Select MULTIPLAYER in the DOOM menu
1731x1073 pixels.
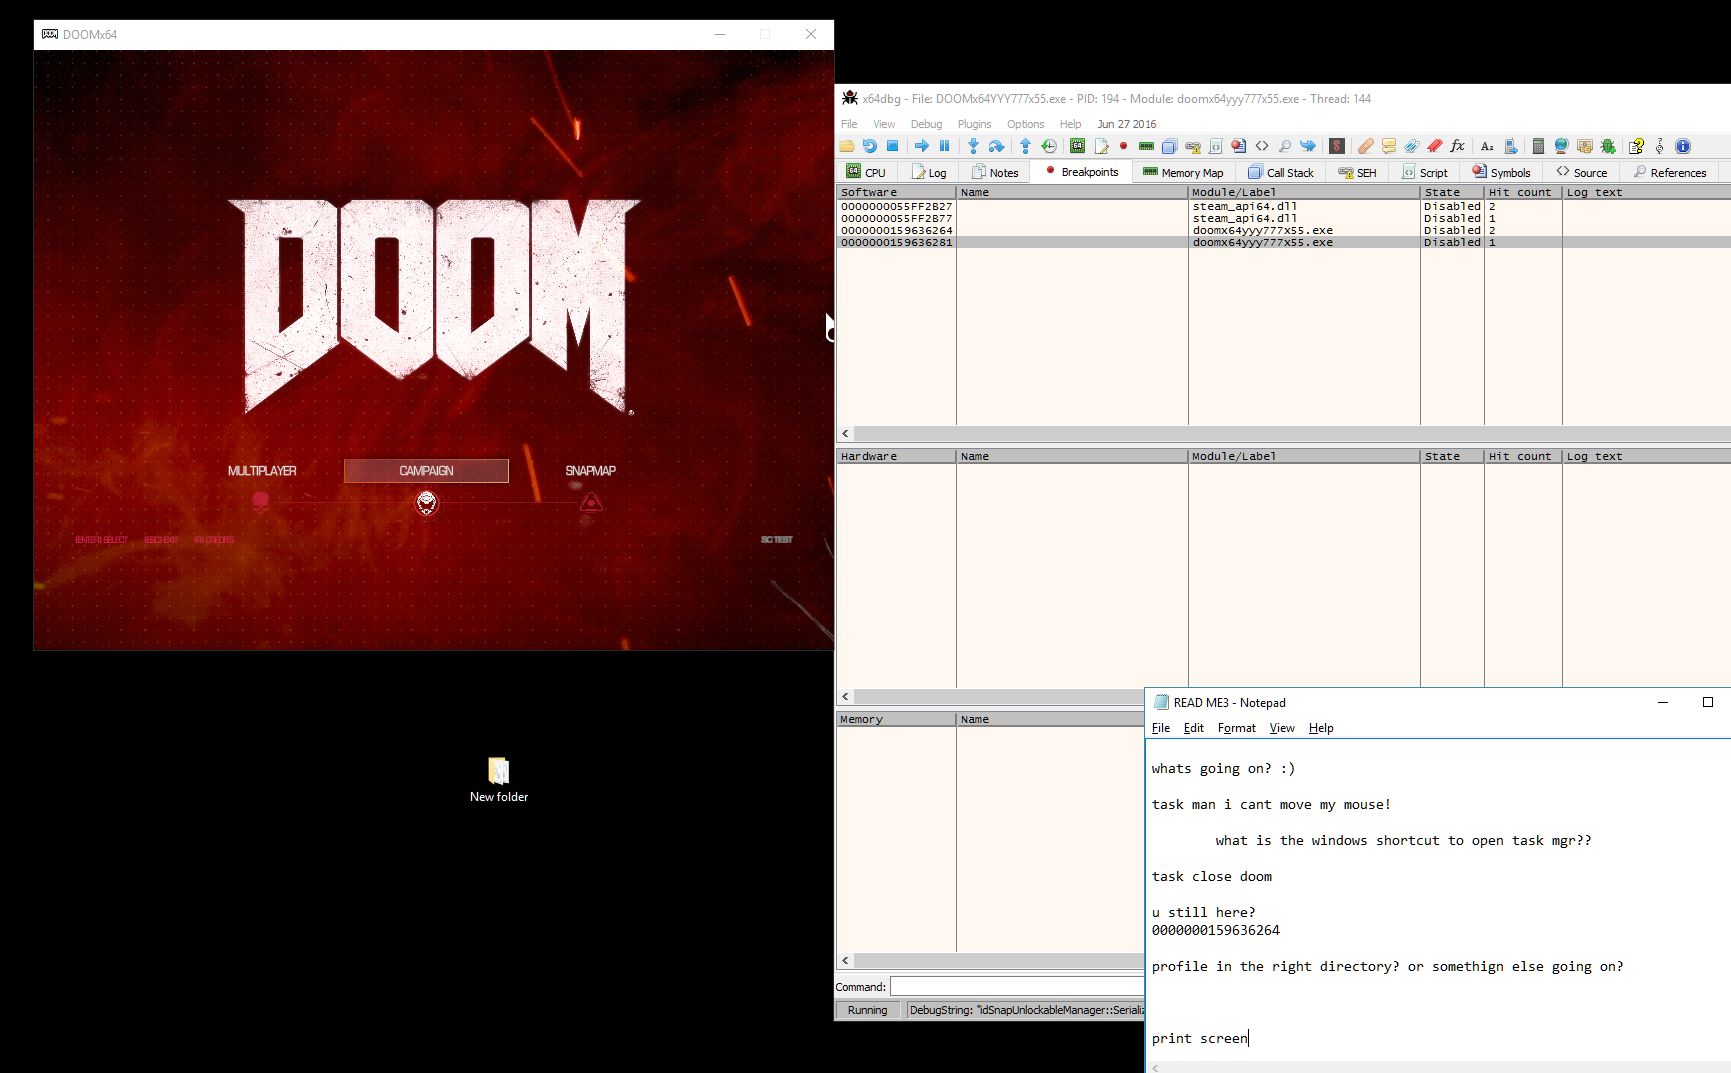click(262, 471)
